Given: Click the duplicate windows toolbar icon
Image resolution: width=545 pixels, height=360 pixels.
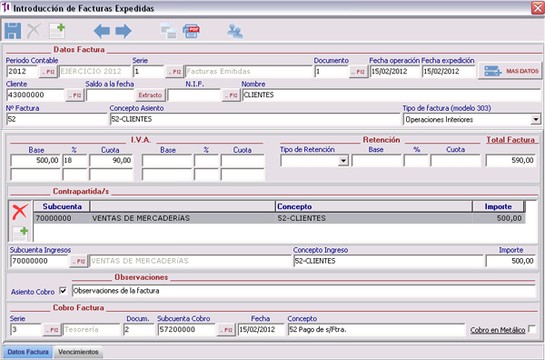Looking at the screenshot, I should [168, 31].
